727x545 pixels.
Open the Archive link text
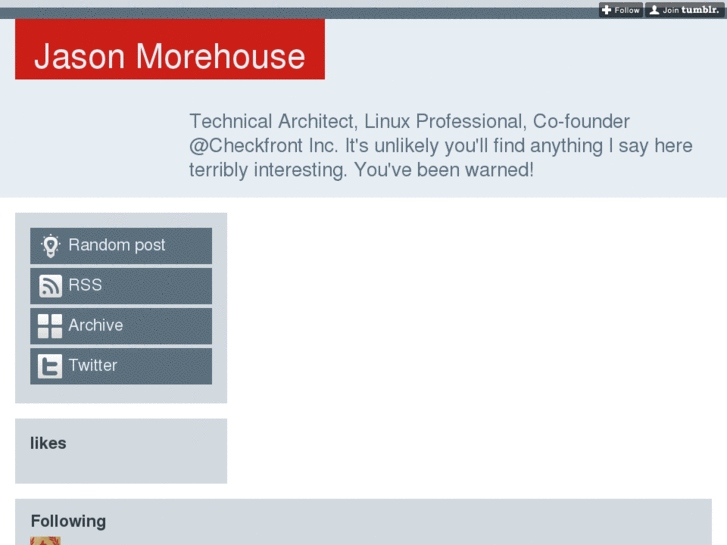point(96,325)
